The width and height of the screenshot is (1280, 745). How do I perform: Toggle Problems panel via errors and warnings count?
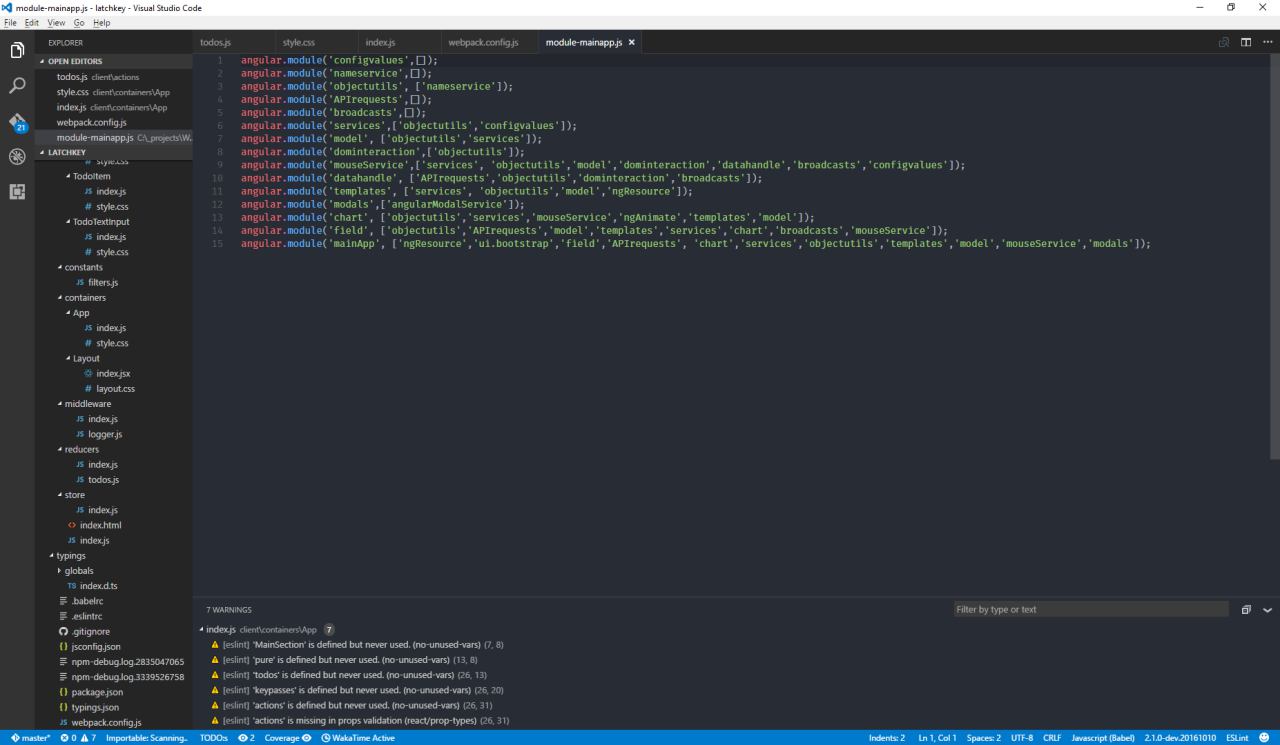pyautogui.click(x=78, y=738)
